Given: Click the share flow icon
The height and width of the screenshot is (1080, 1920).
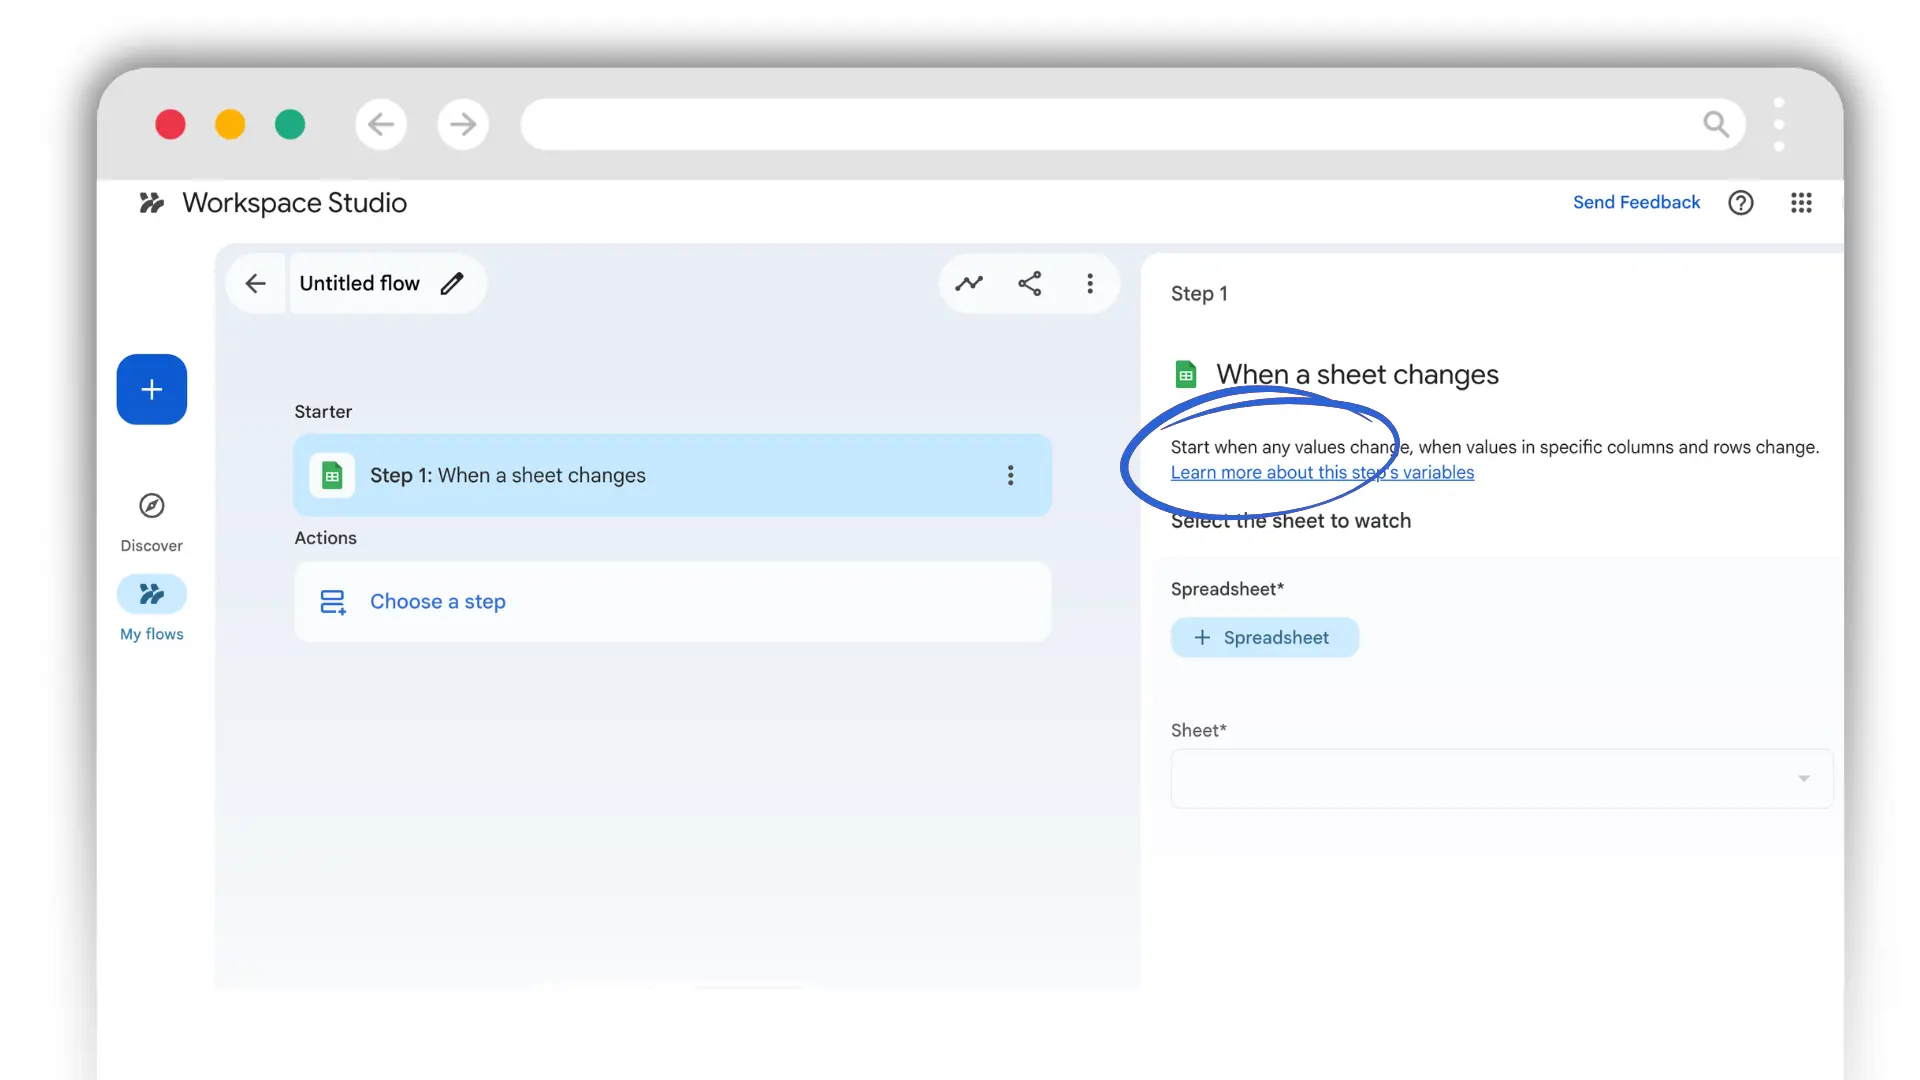Looking at the screenshot, I should (1029, 284).
